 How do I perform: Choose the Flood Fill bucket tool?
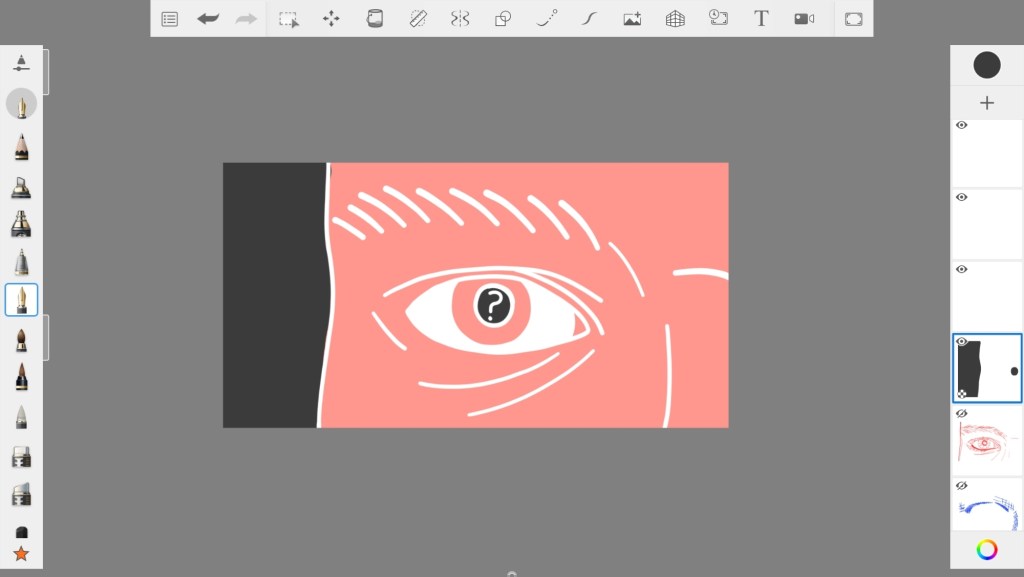pos(375,19)
